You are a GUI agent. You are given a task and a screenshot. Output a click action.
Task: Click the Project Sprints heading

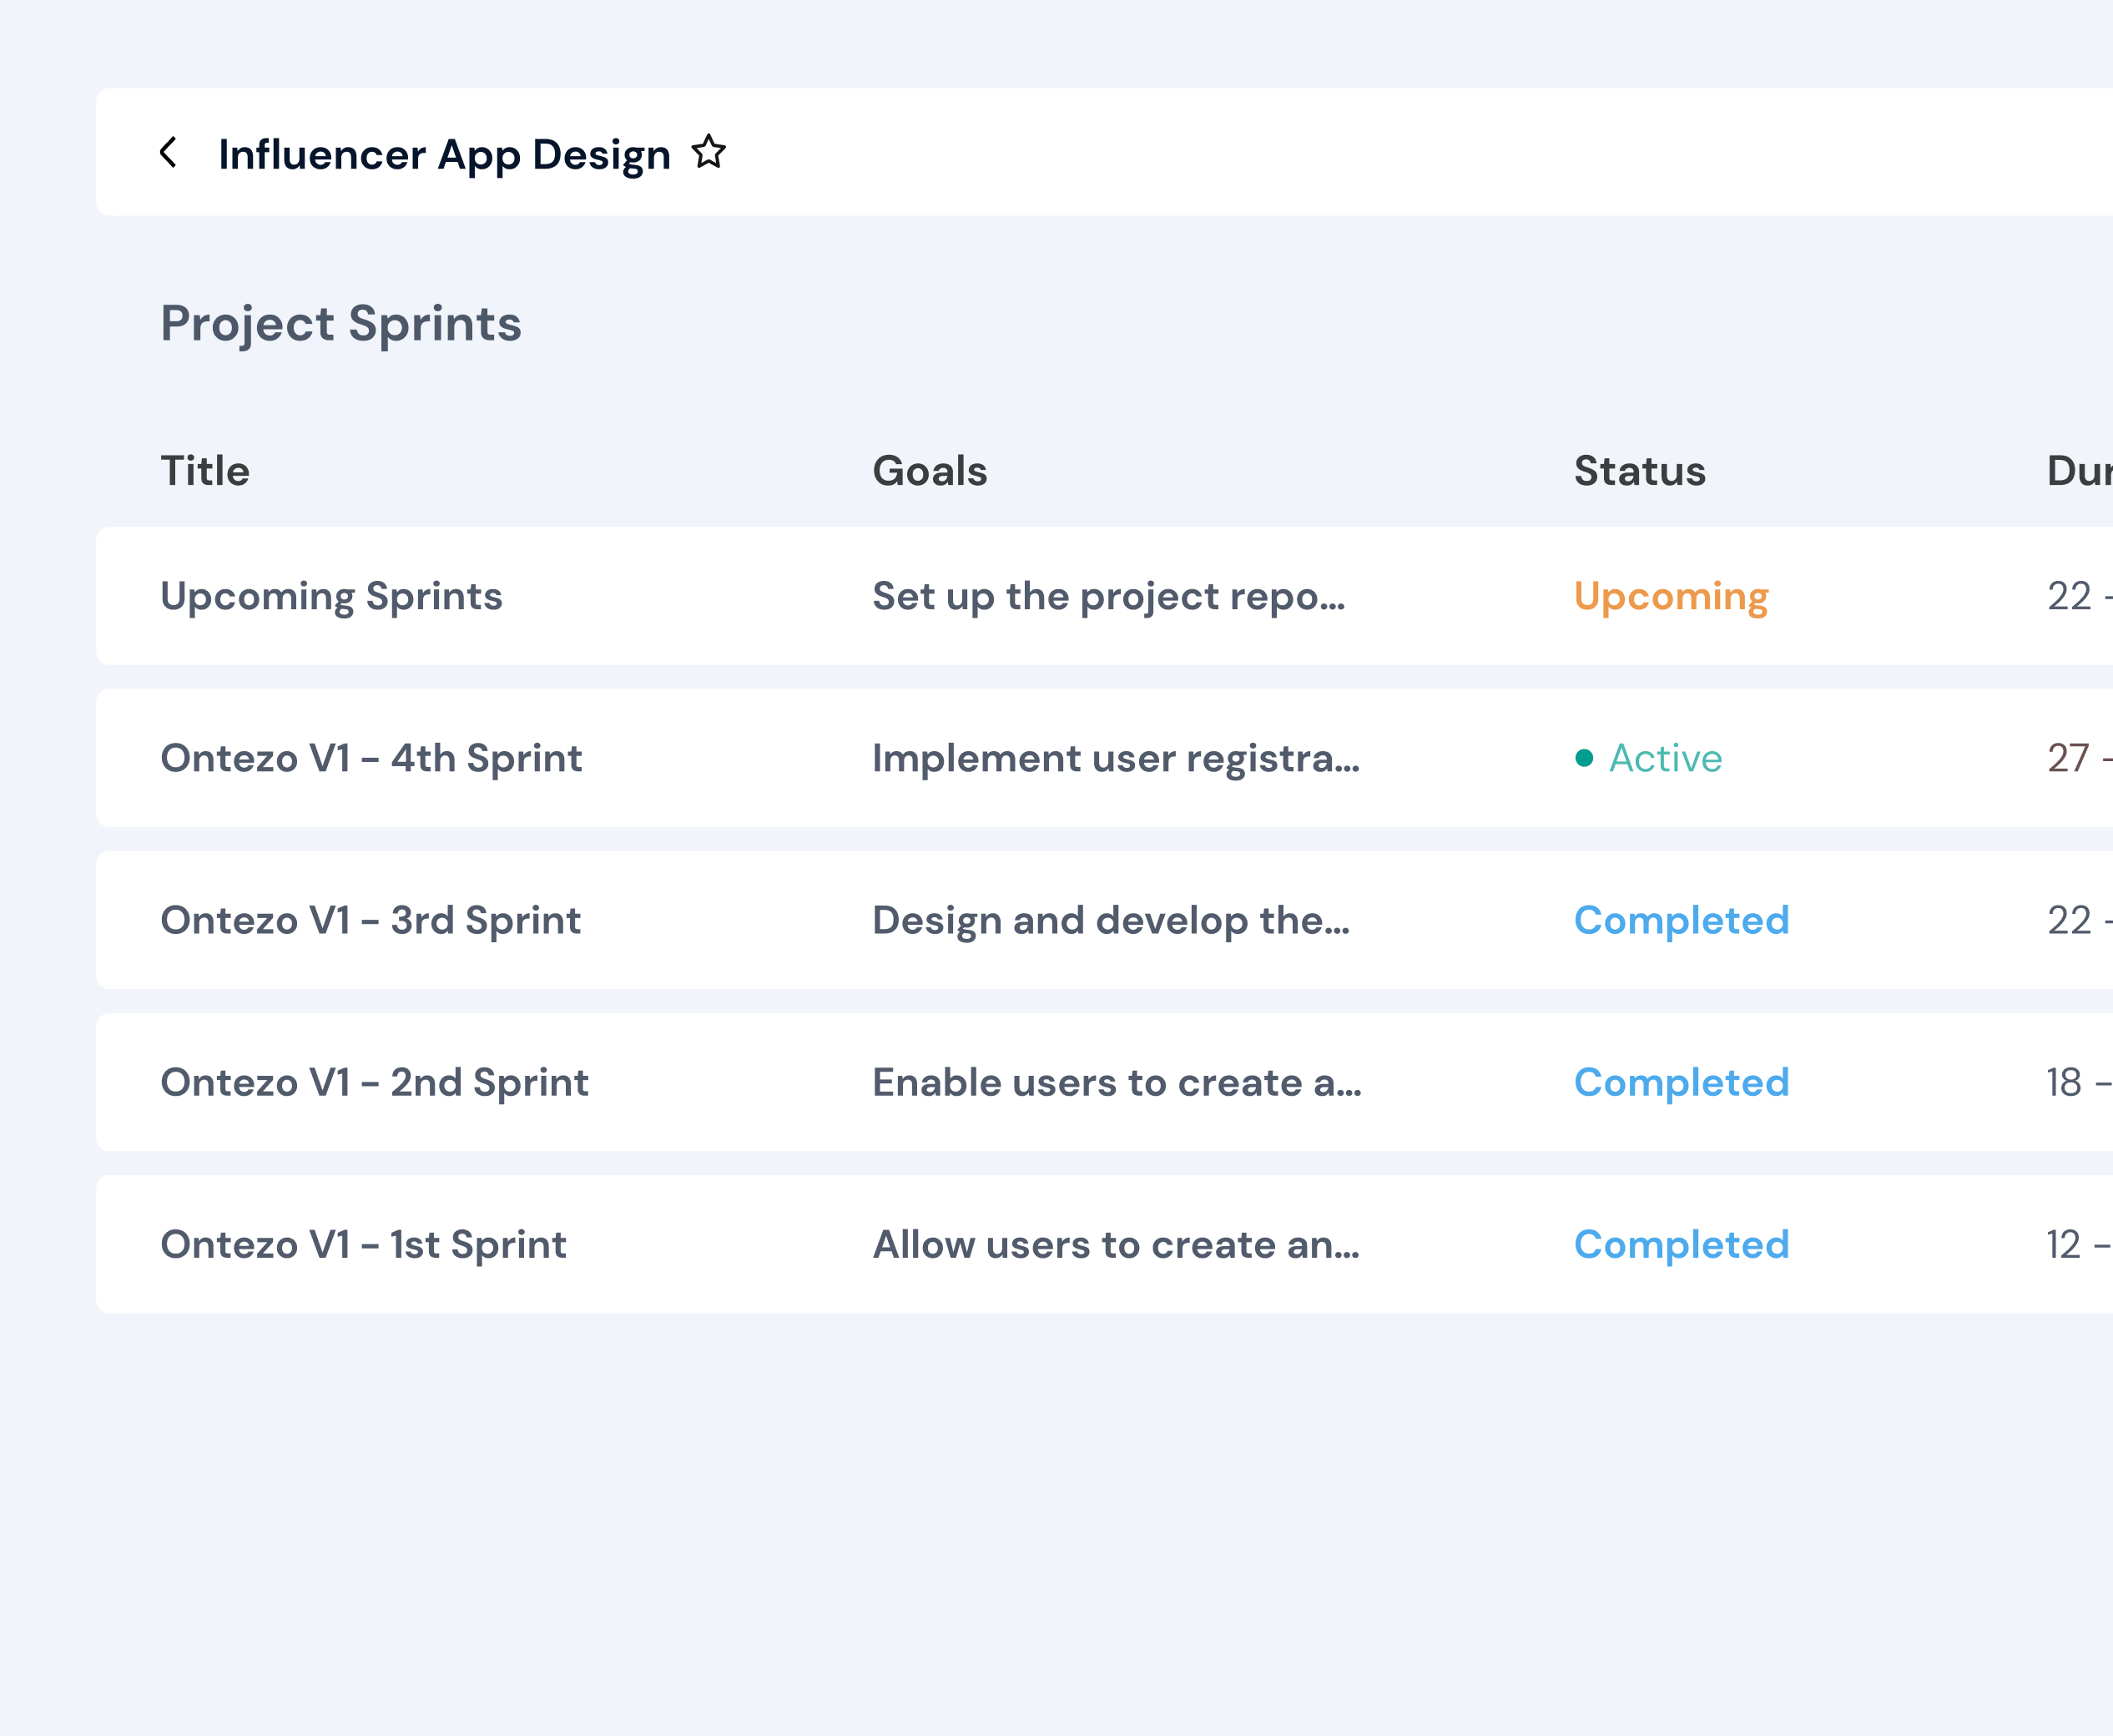pos(340,323)
